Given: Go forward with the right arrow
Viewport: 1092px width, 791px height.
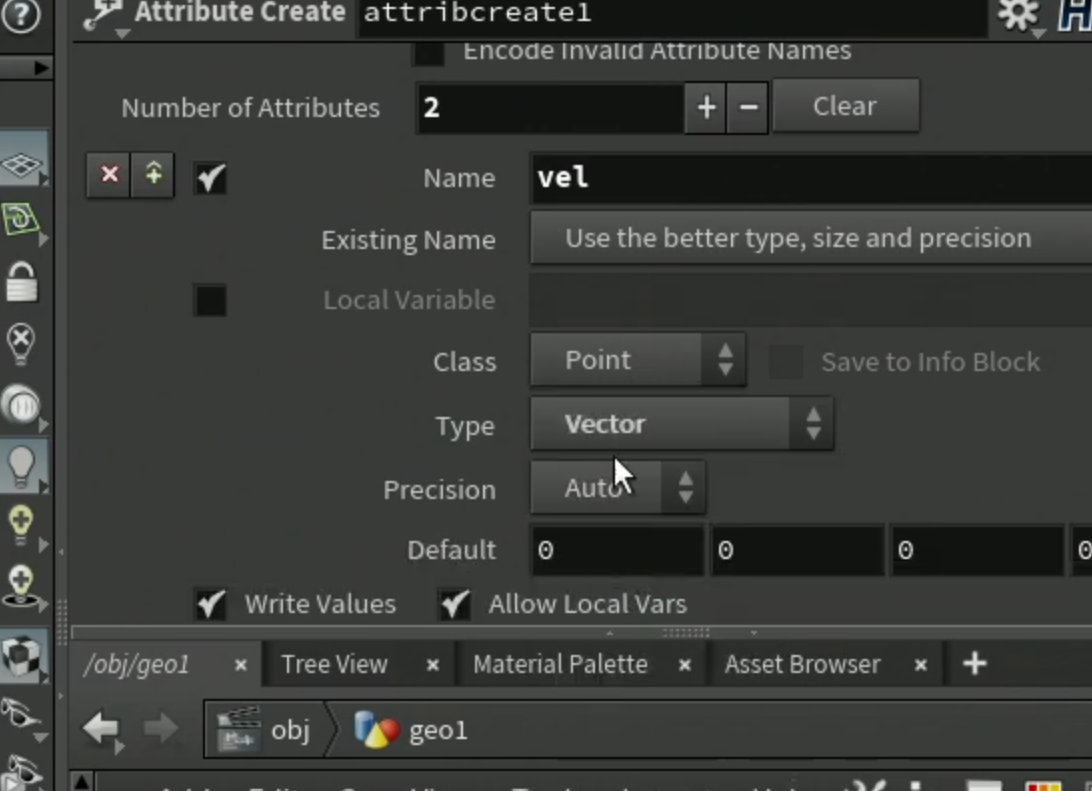Looking at the screenshot, I should pos(160,729).
